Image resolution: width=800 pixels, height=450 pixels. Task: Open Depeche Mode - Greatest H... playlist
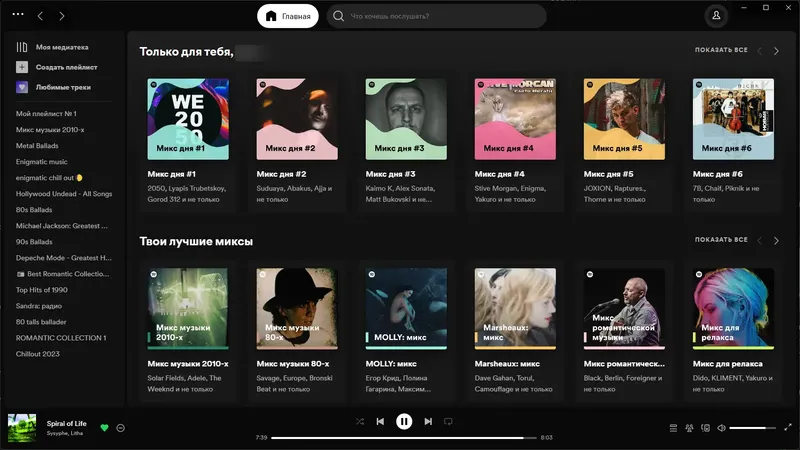[x=63, y=258]
